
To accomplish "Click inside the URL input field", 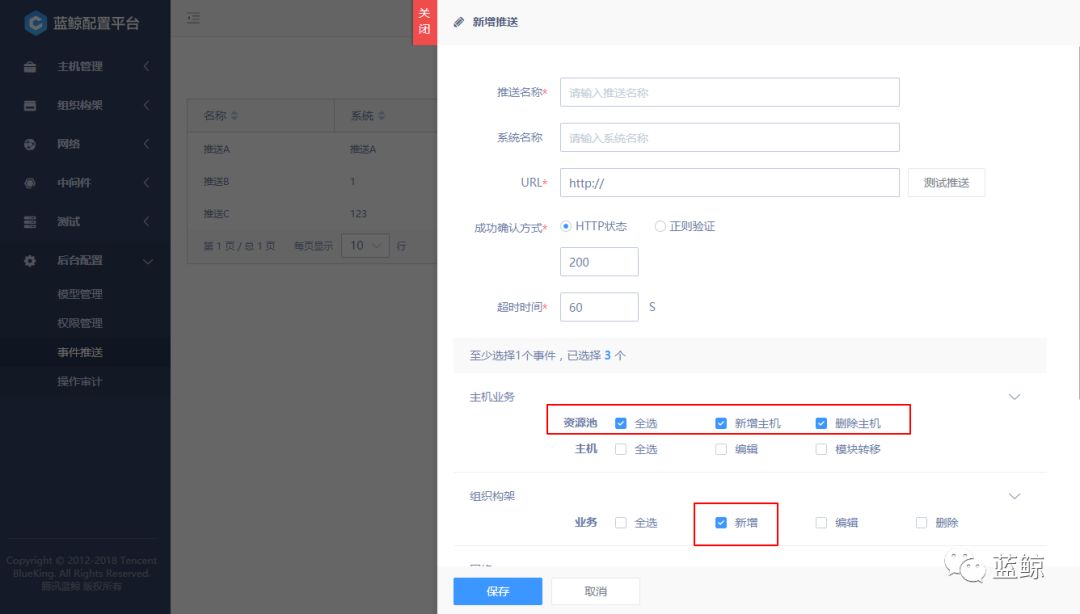I will tap(730, 182).
